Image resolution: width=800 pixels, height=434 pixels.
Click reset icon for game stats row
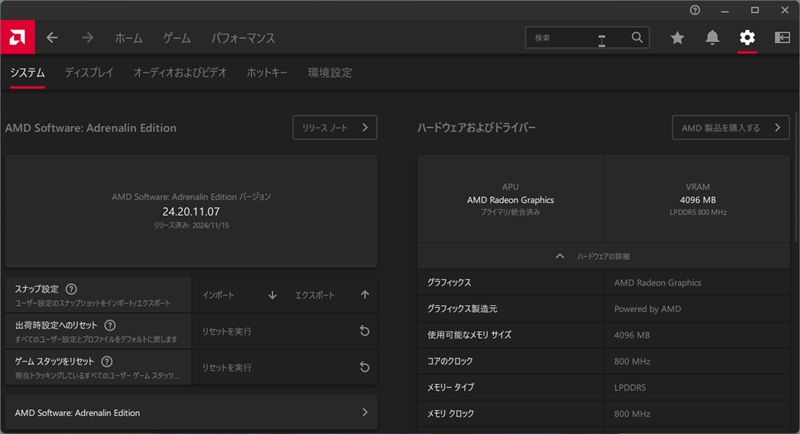[364, 367]
